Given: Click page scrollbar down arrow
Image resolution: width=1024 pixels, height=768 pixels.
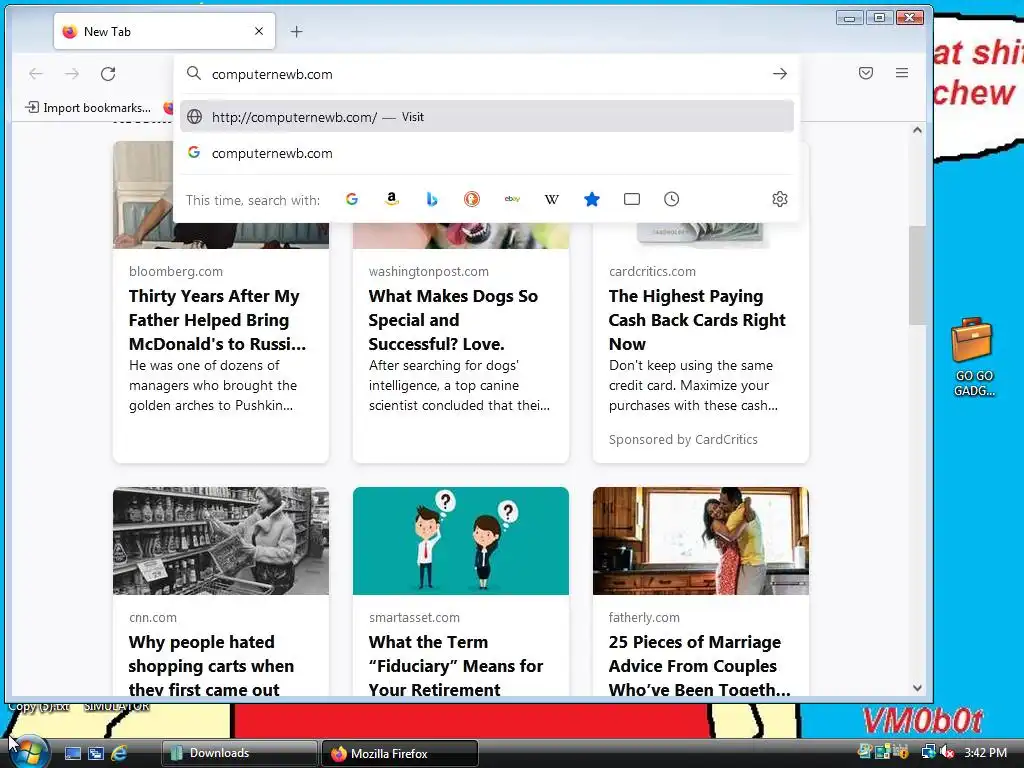Looking at the screenshot, I should [x=918, y=688].
